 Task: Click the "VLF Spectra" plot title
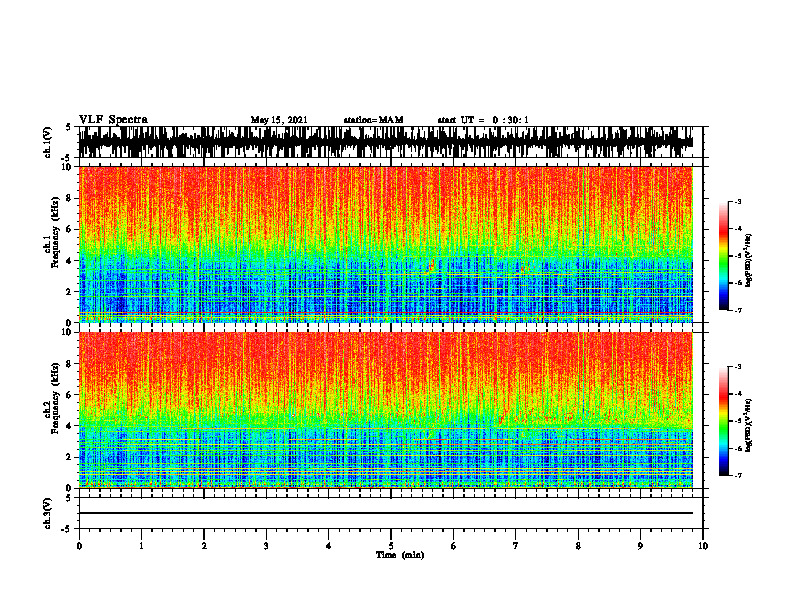(x=113, y=120)
